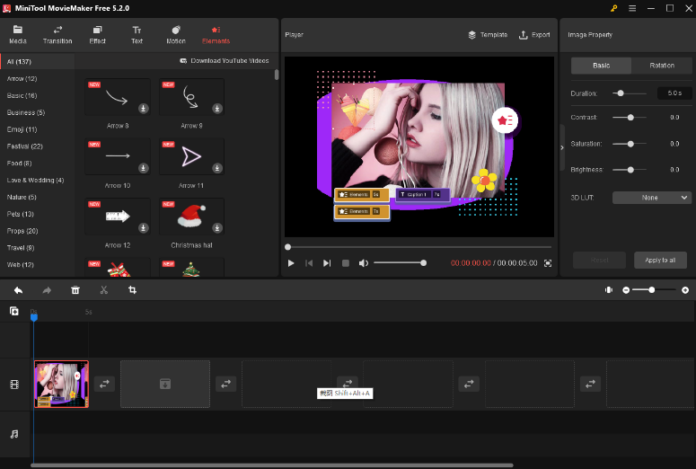The height and width of the screenshot is (469, 696).
Task: Open the Effect tab
Action: pyautogui.click(x=97, y=35)
